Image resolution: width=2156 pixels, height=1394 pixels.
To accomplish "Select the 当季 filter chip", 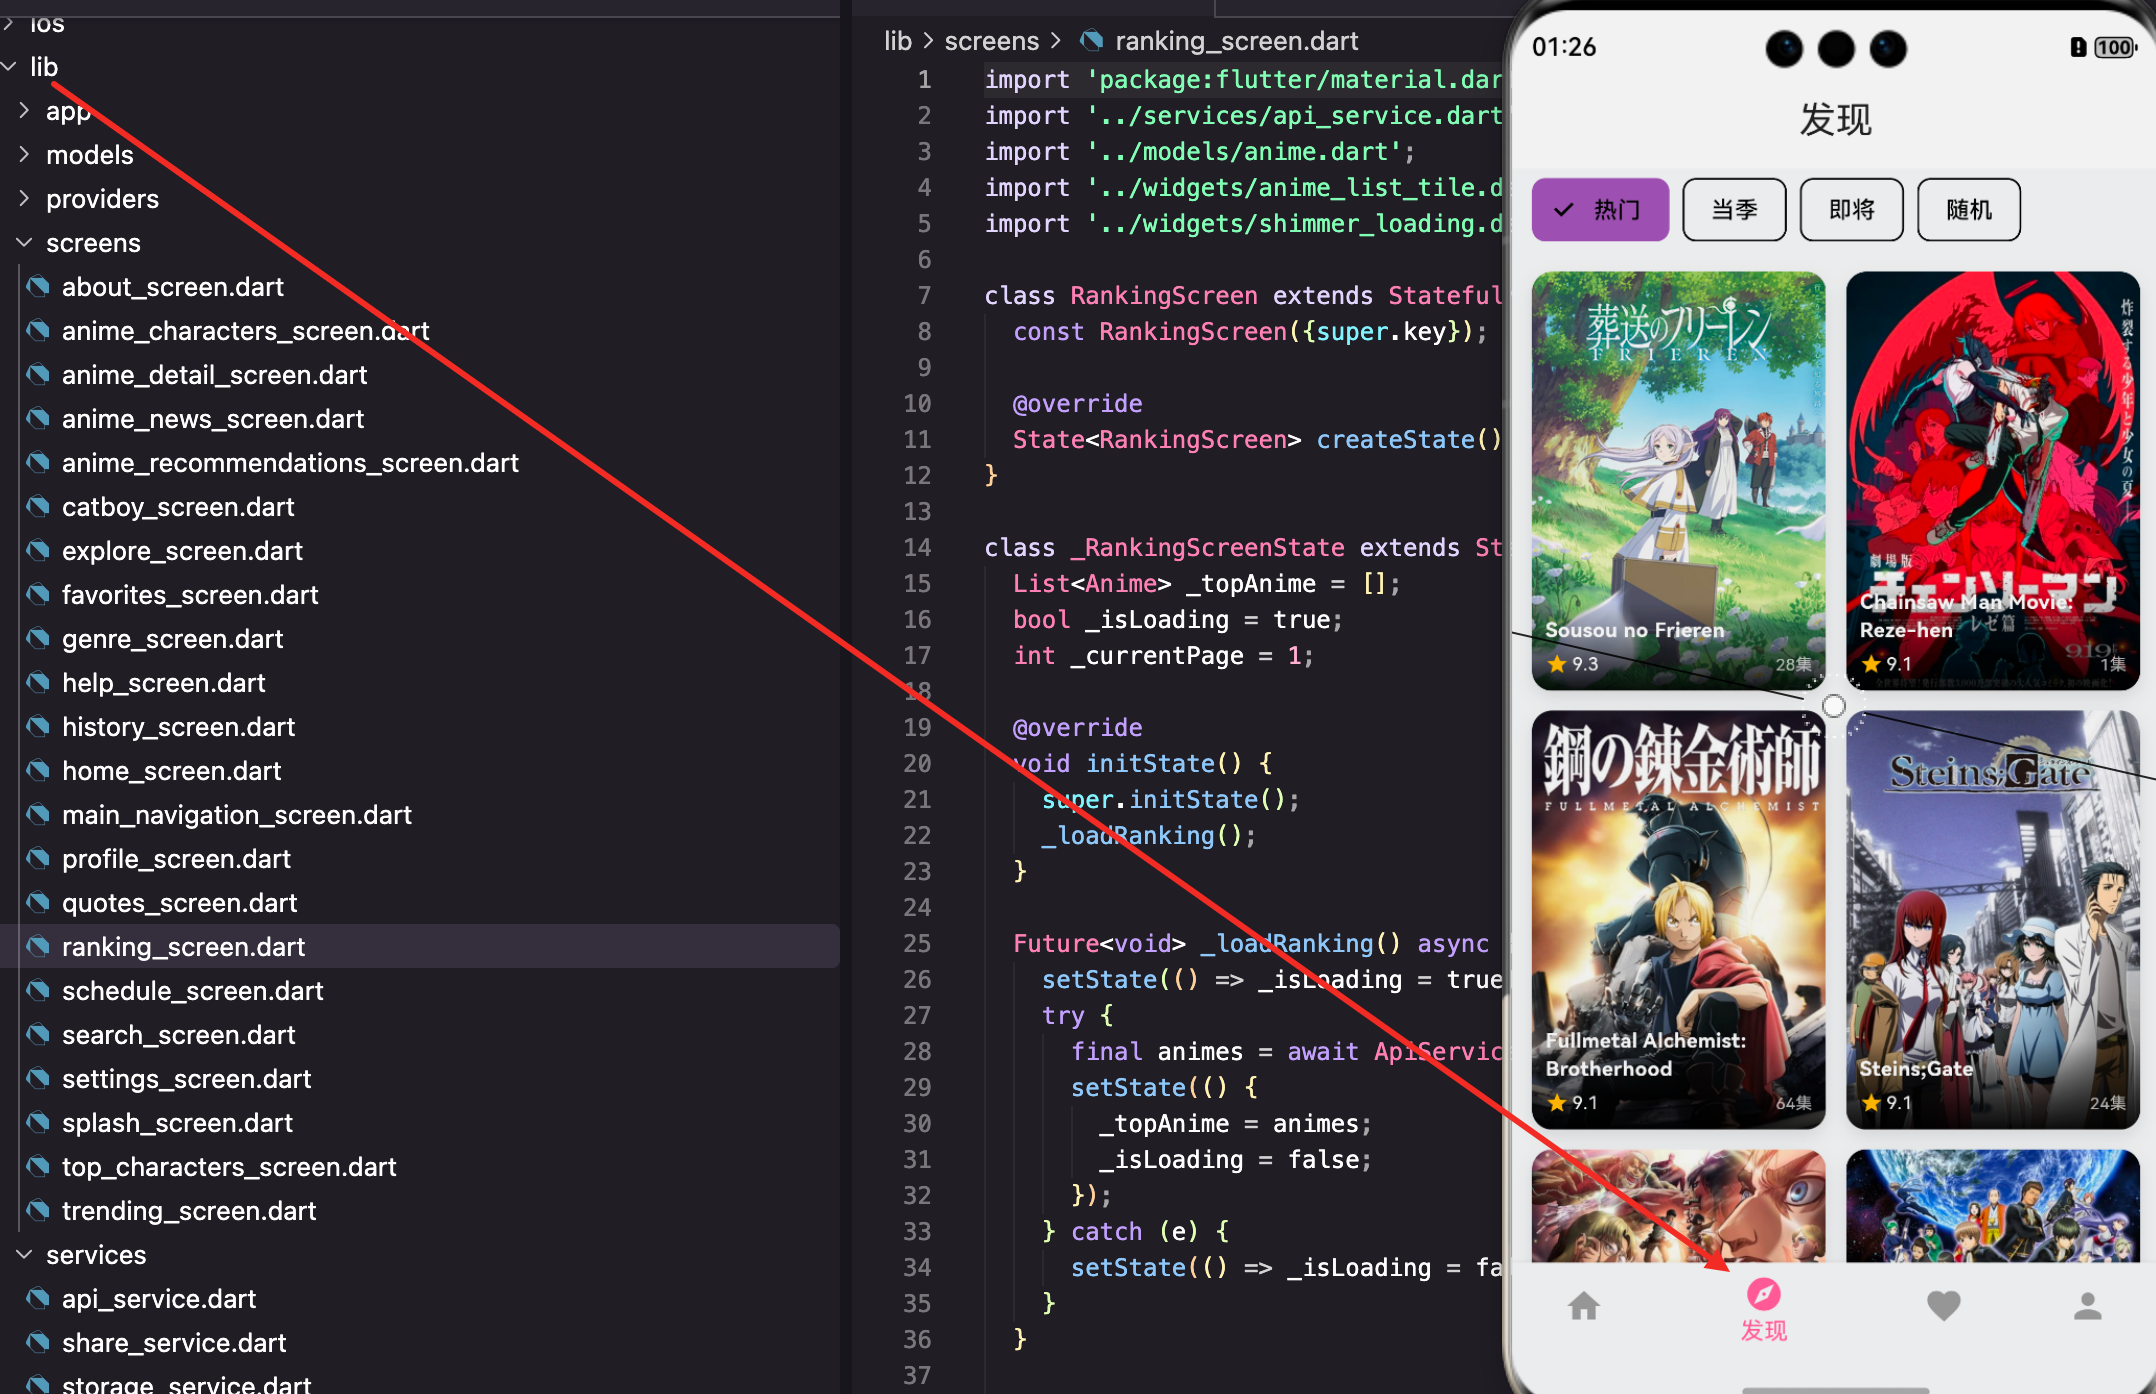I will pyautogui.click(x=1734, y=210).
